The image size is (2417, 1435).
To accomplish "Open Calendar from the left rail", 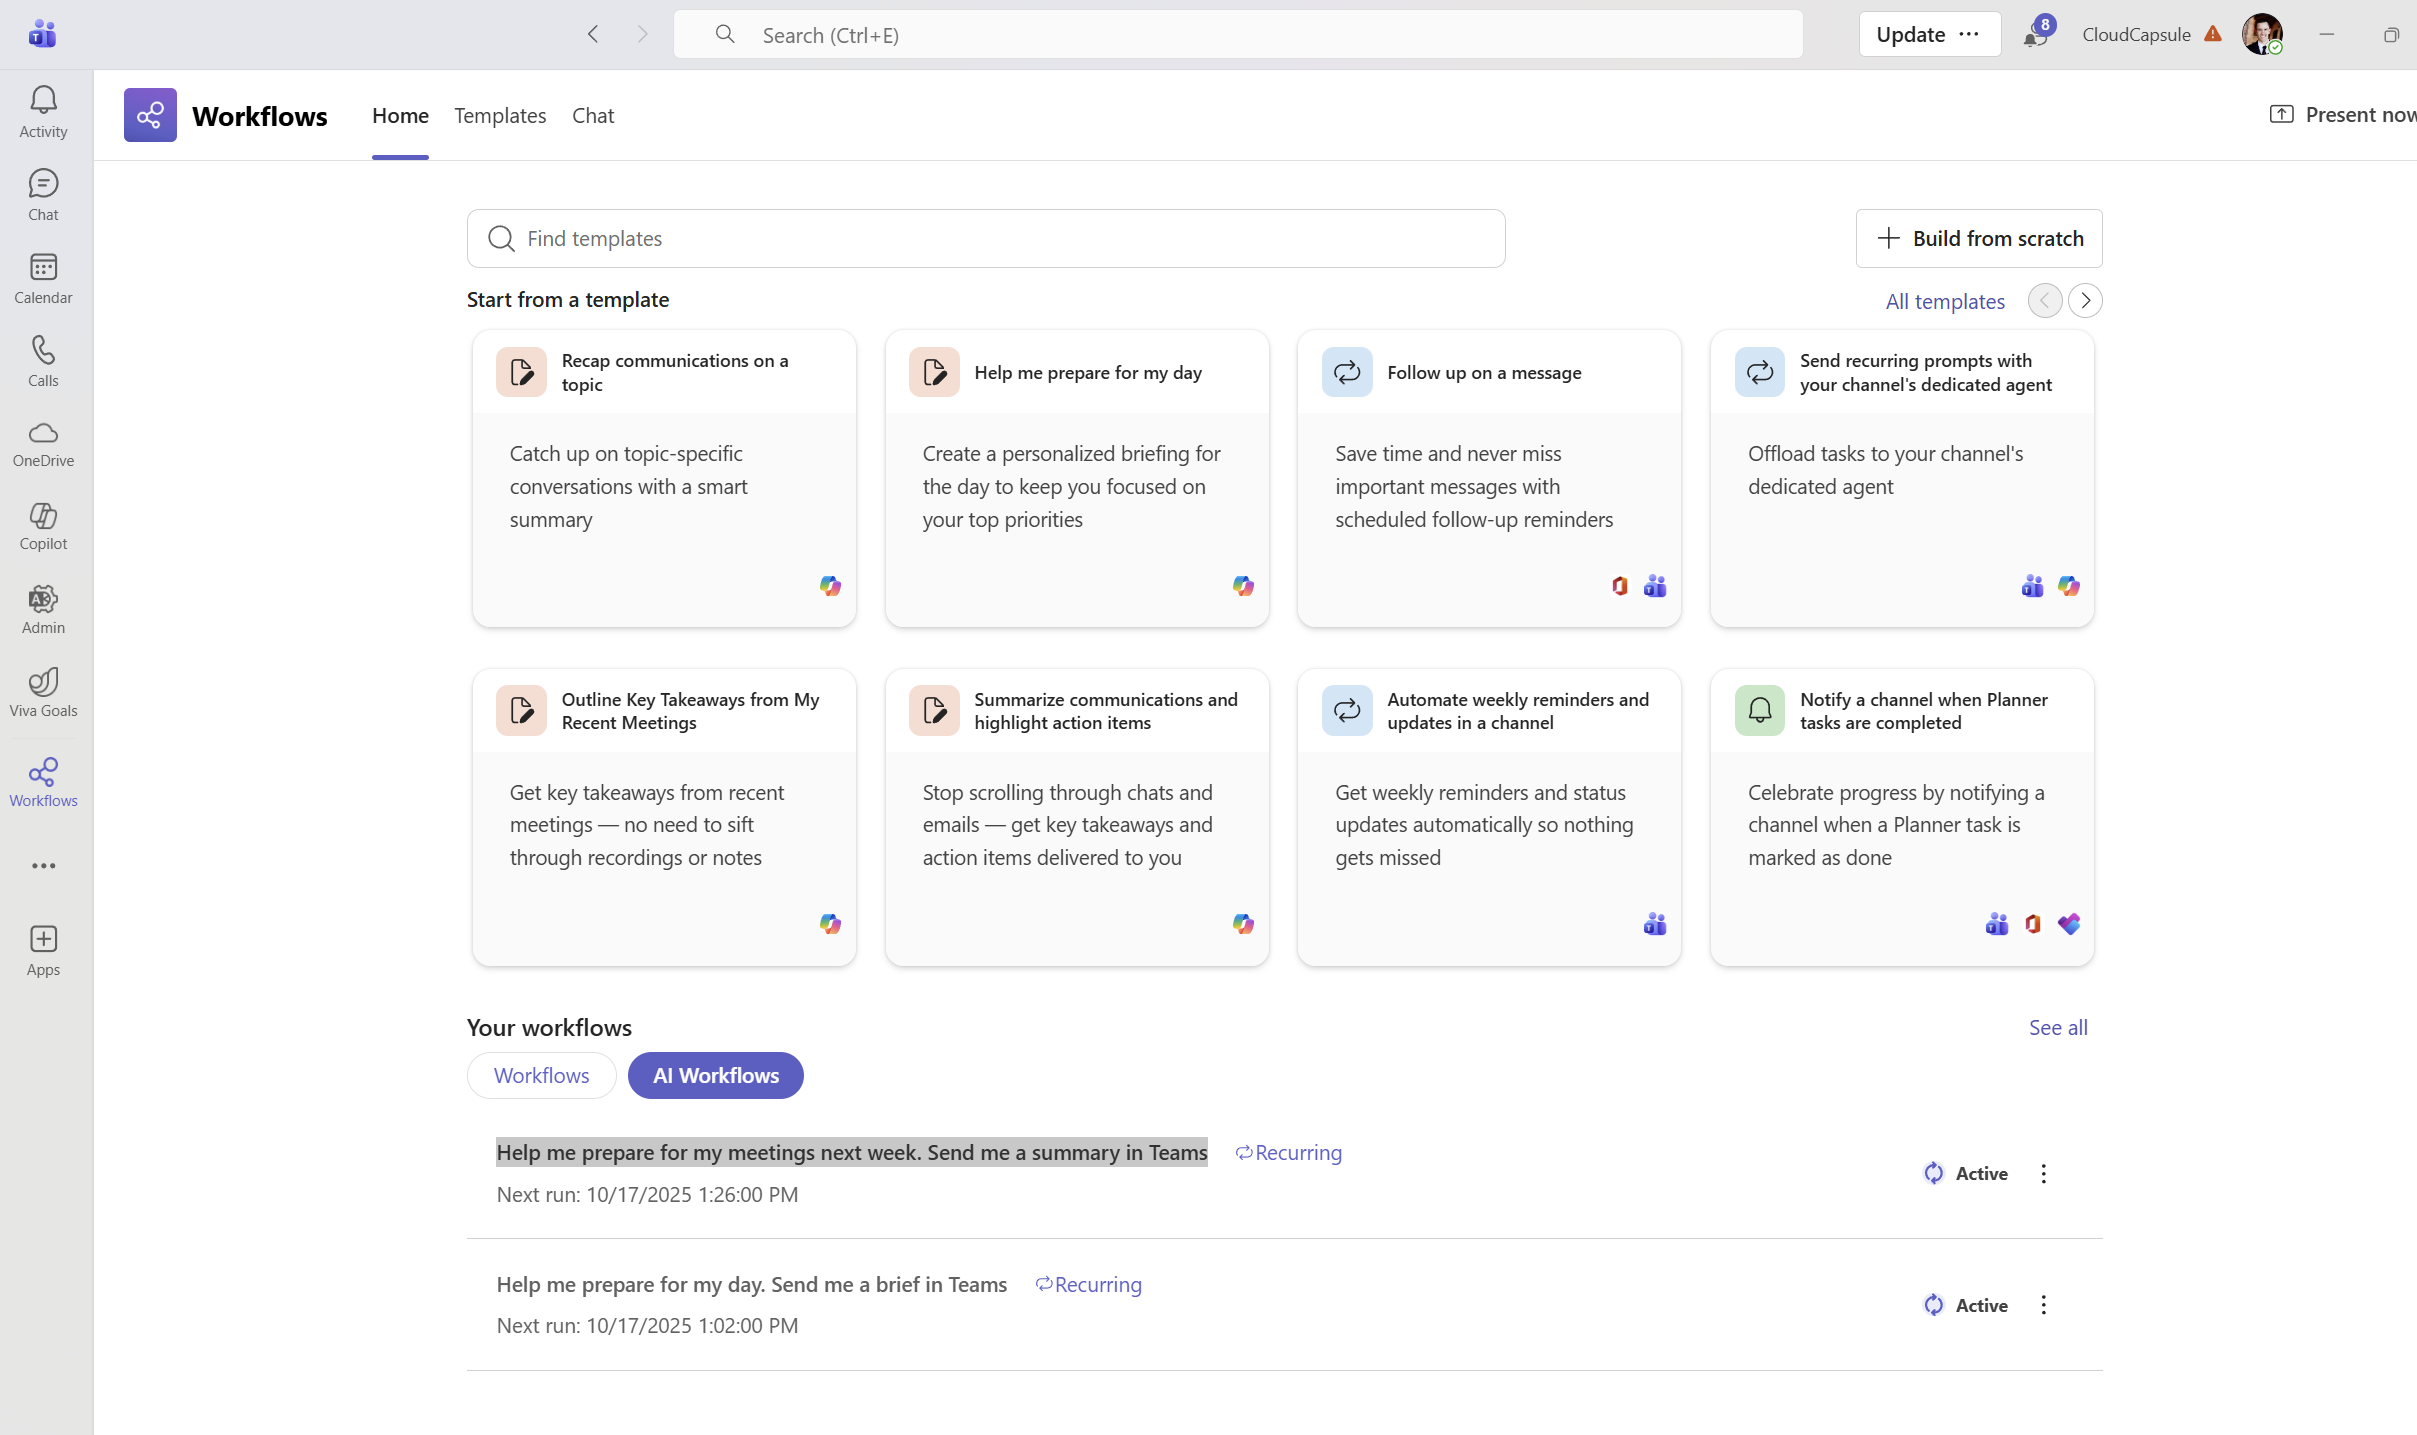I will click(x=43, y=277).
